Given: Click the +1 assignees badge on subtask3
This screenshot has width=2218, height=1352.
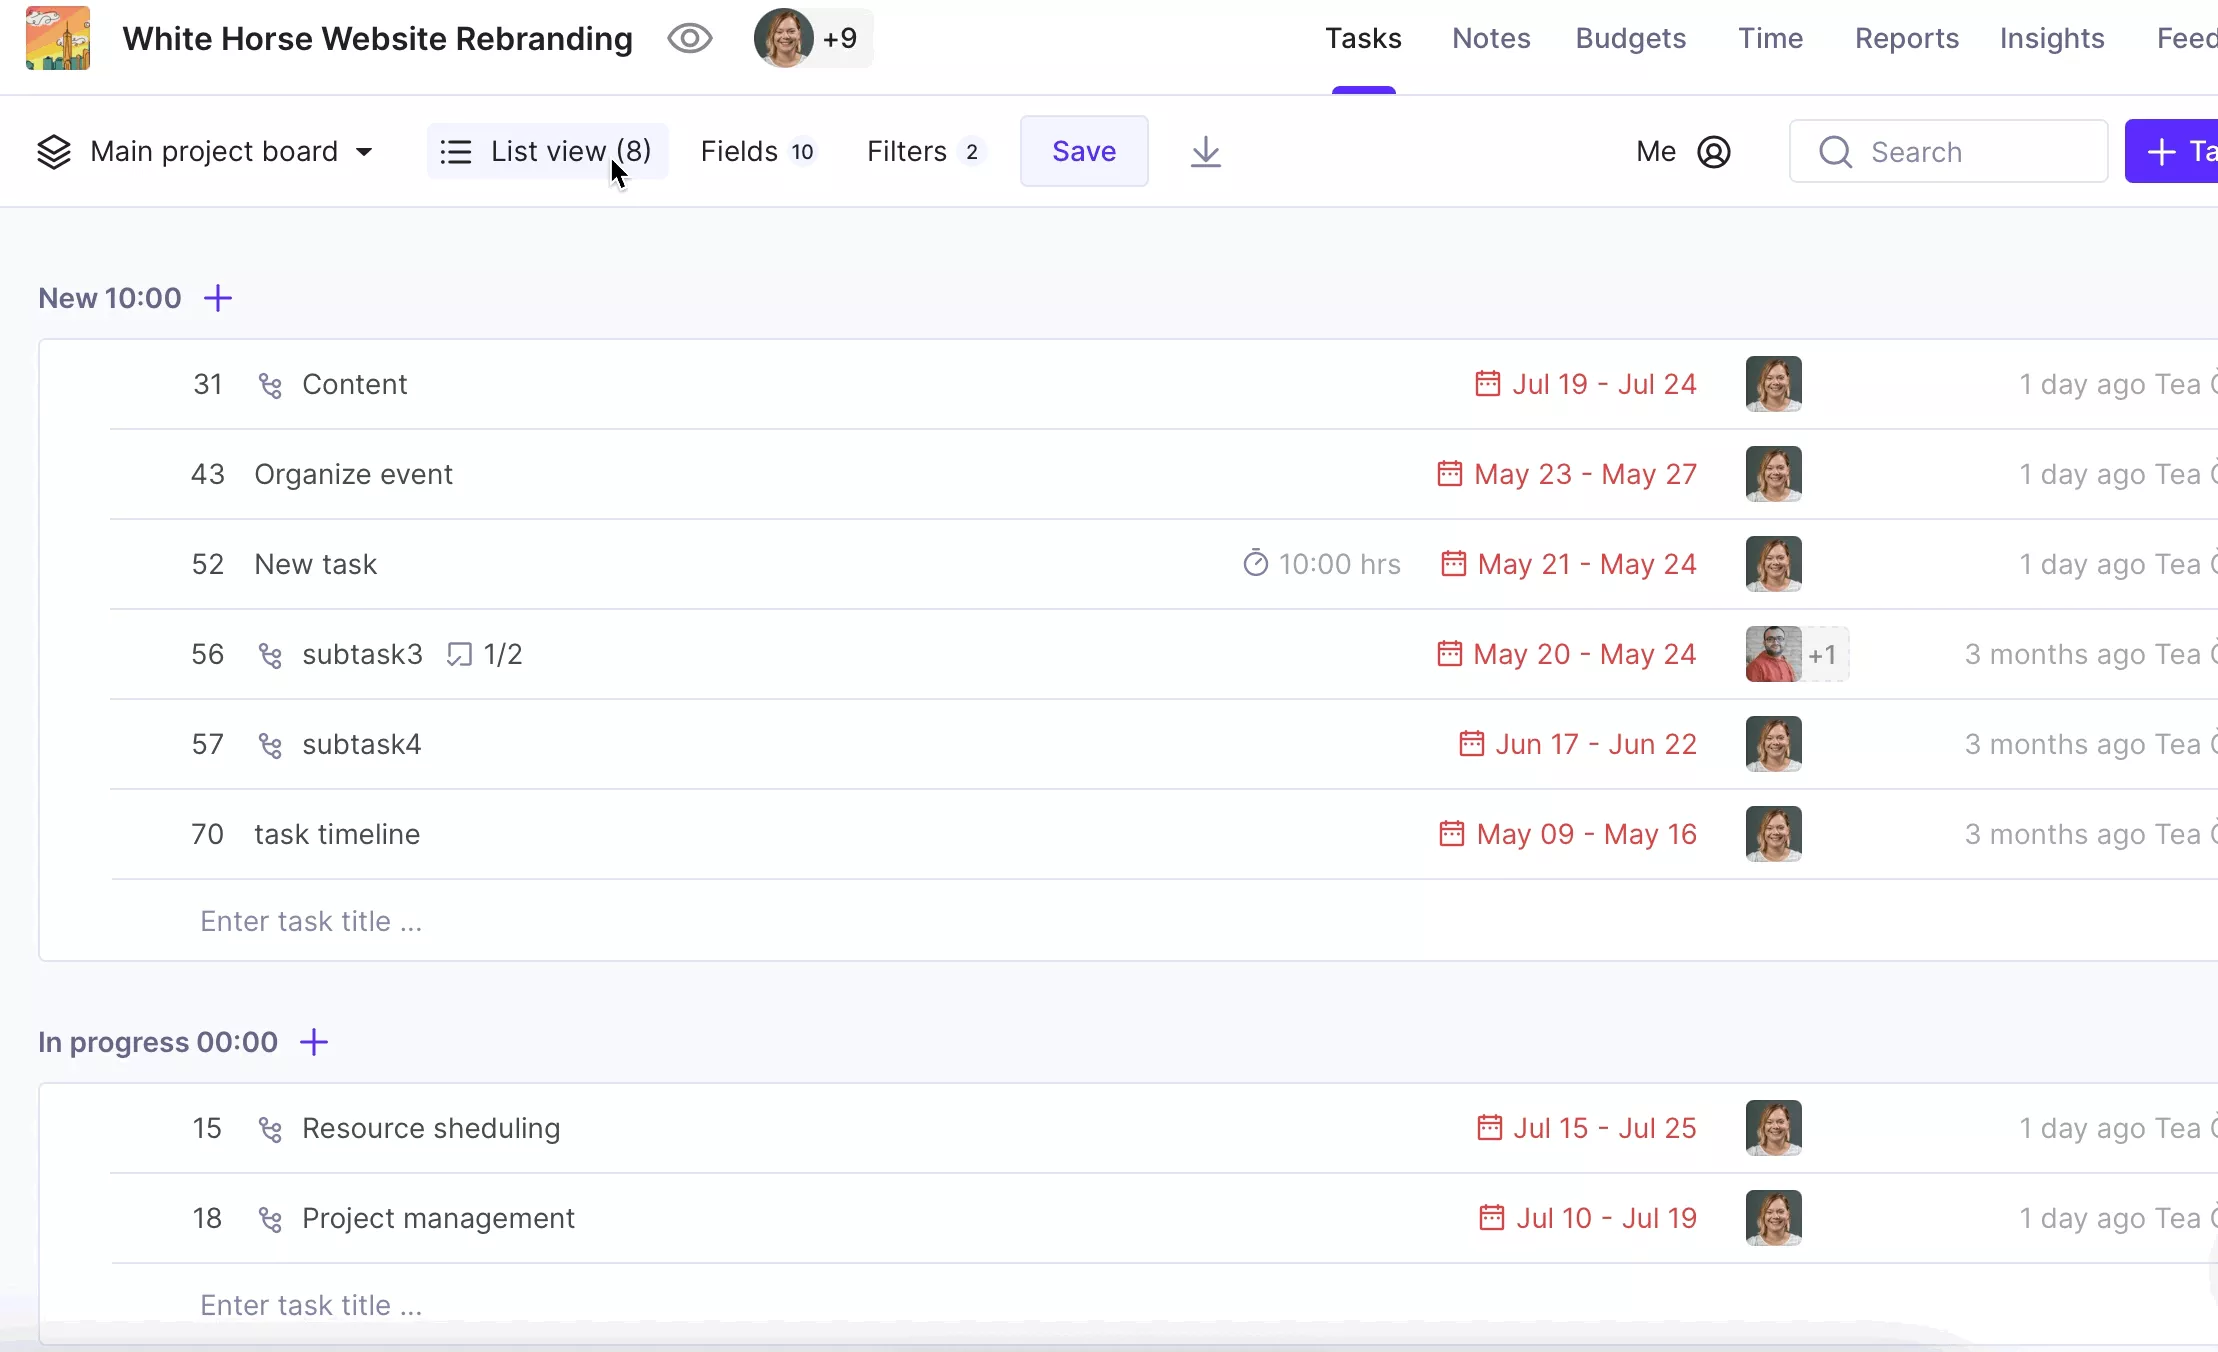Looking at the screenshot, I should click(x=1823, y=654).
